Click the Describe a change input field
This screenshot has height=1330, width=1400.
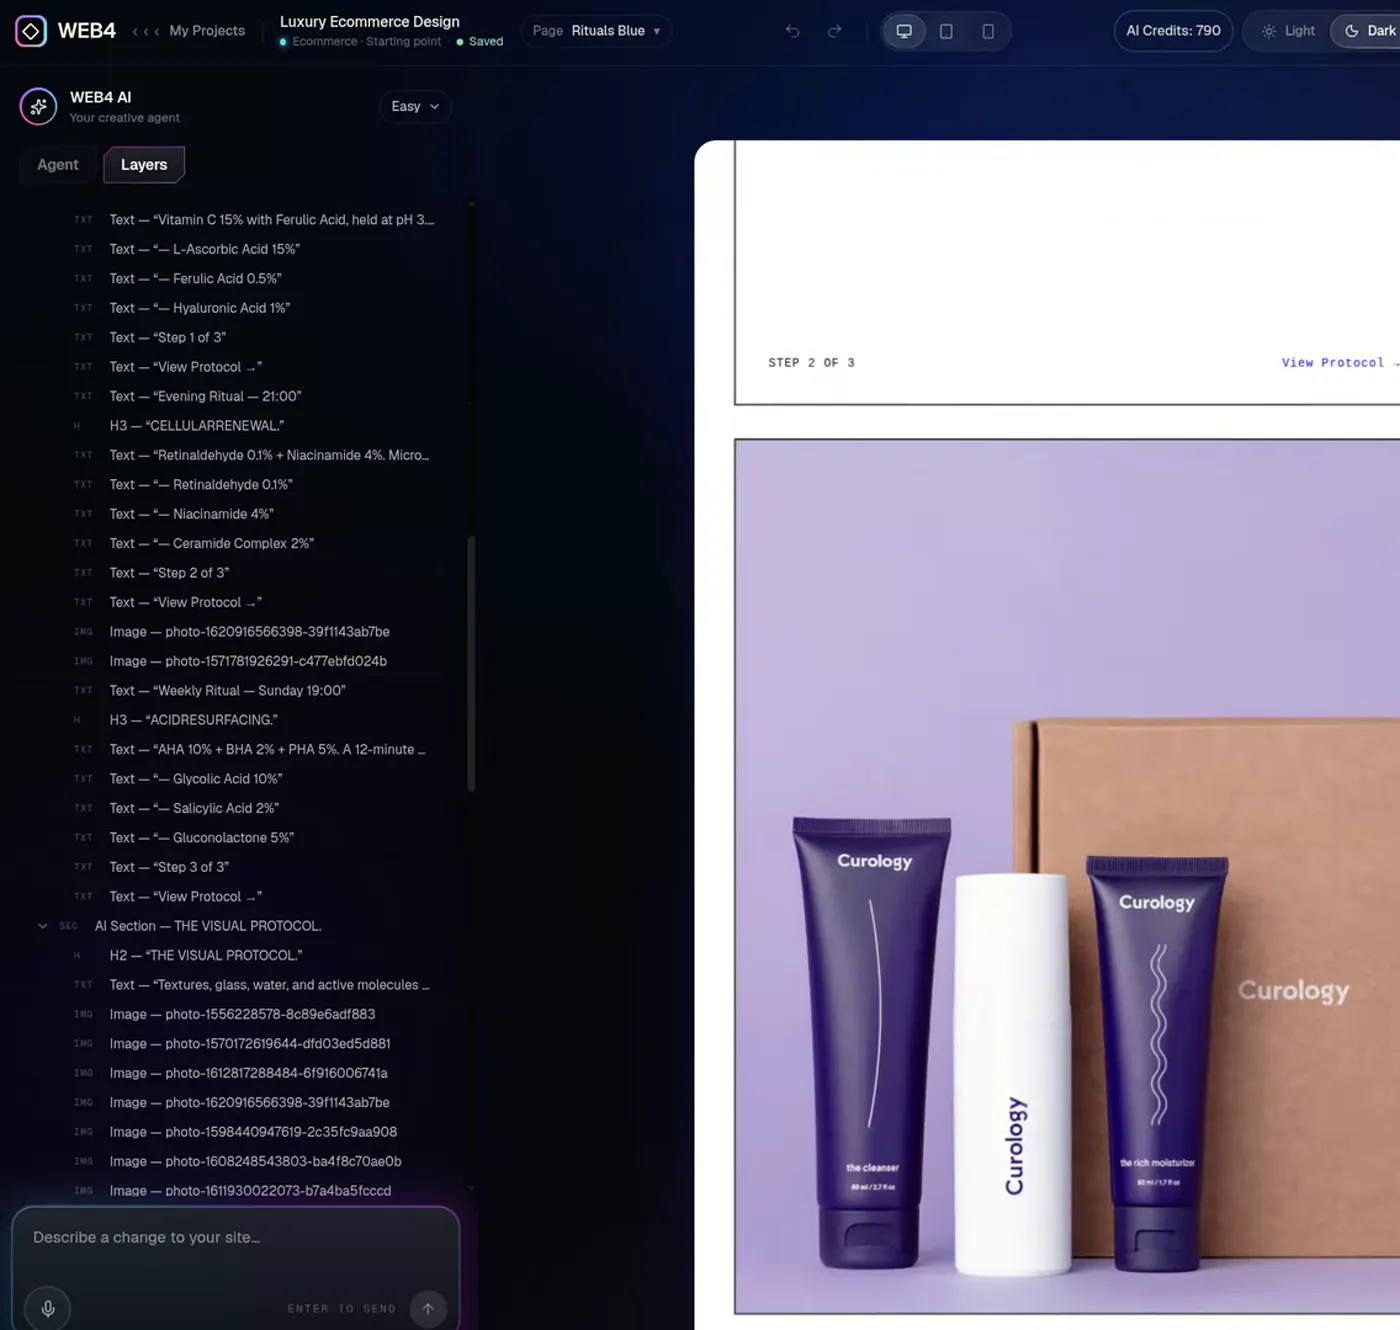point(235,1238)
